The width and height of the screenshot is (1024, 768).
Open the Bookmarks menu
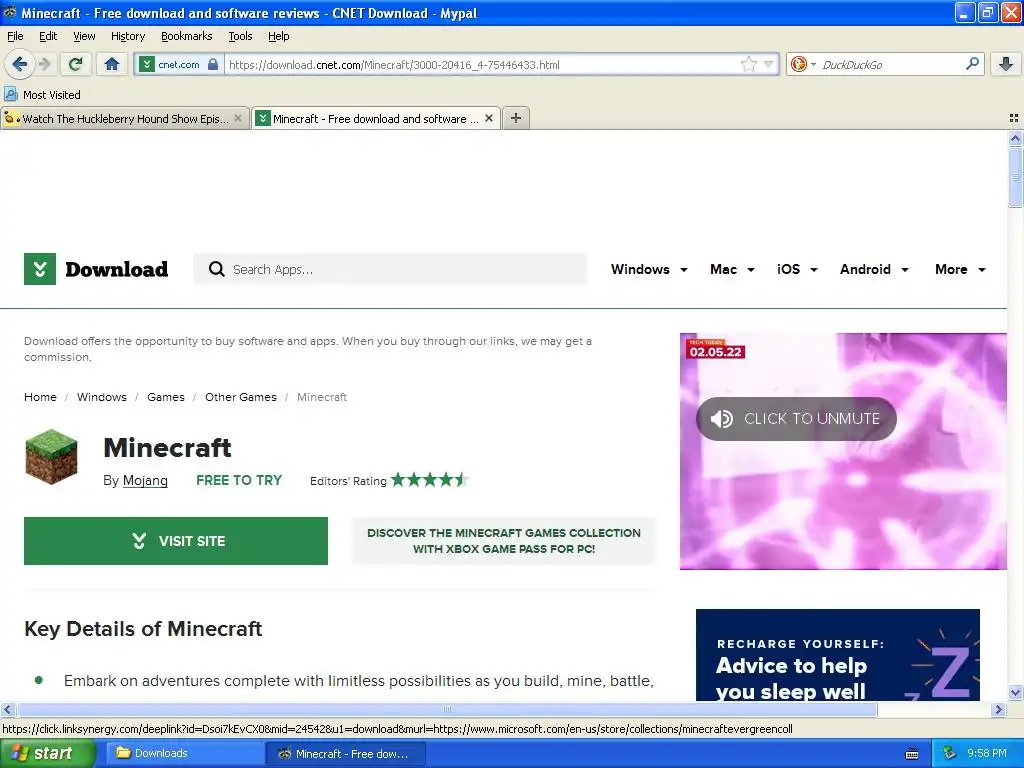187,36
